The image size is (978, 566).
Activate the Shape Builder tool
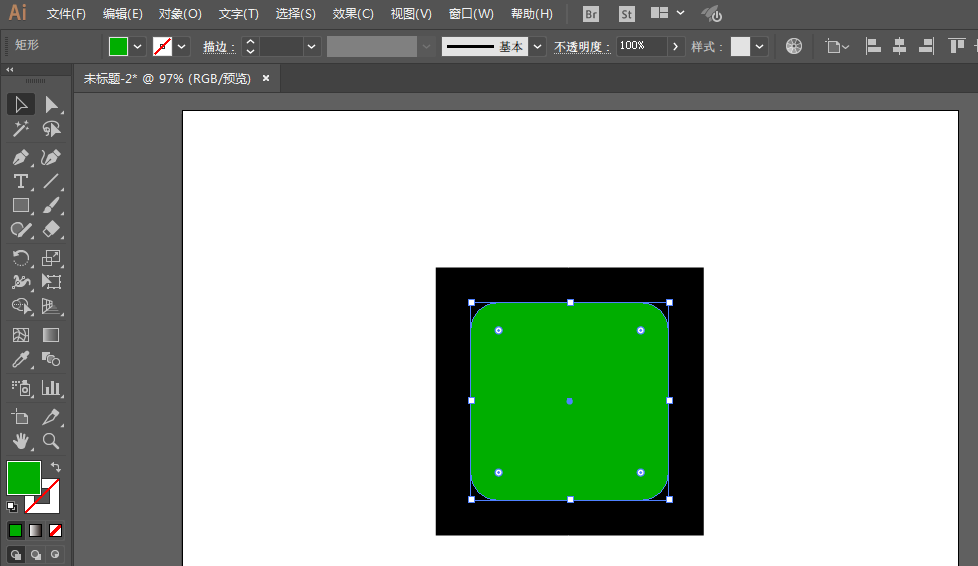pyautogui.click(x=21, y=306)
